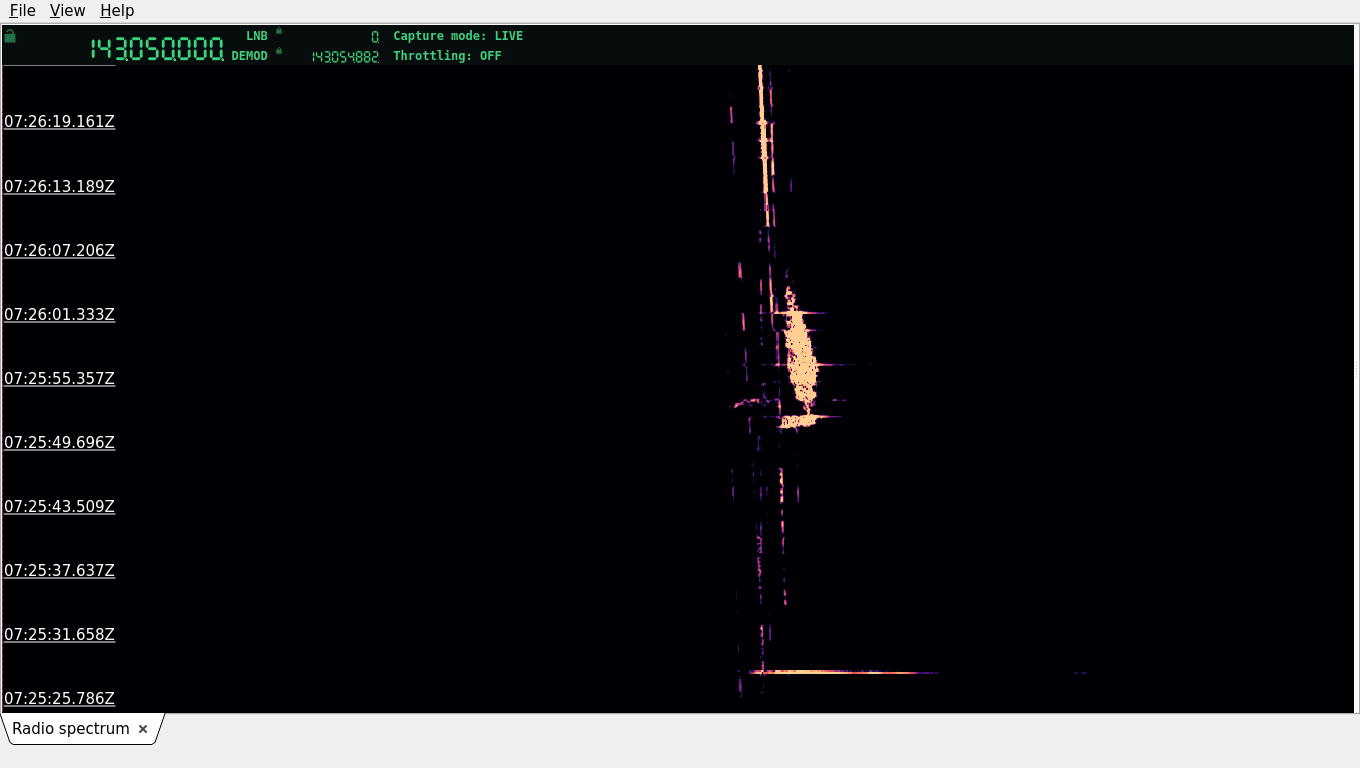The height and width of the screenshot is (768, 1360).
Task: Close the Radio spectrum tab
Action: pos(143,729)
